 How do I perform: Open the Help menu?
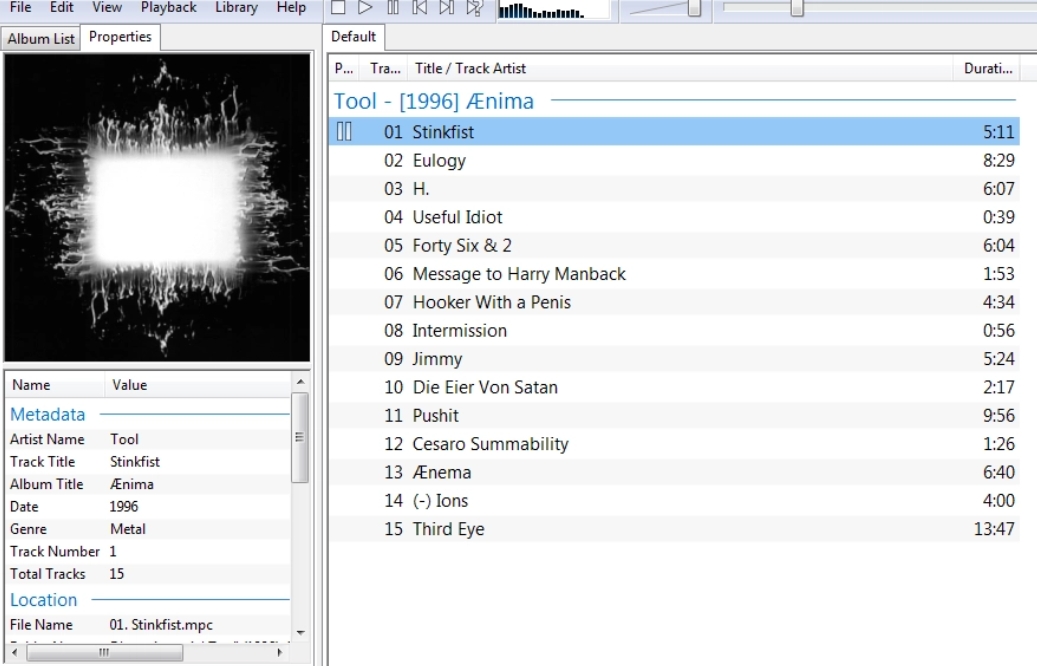[291, 7]
